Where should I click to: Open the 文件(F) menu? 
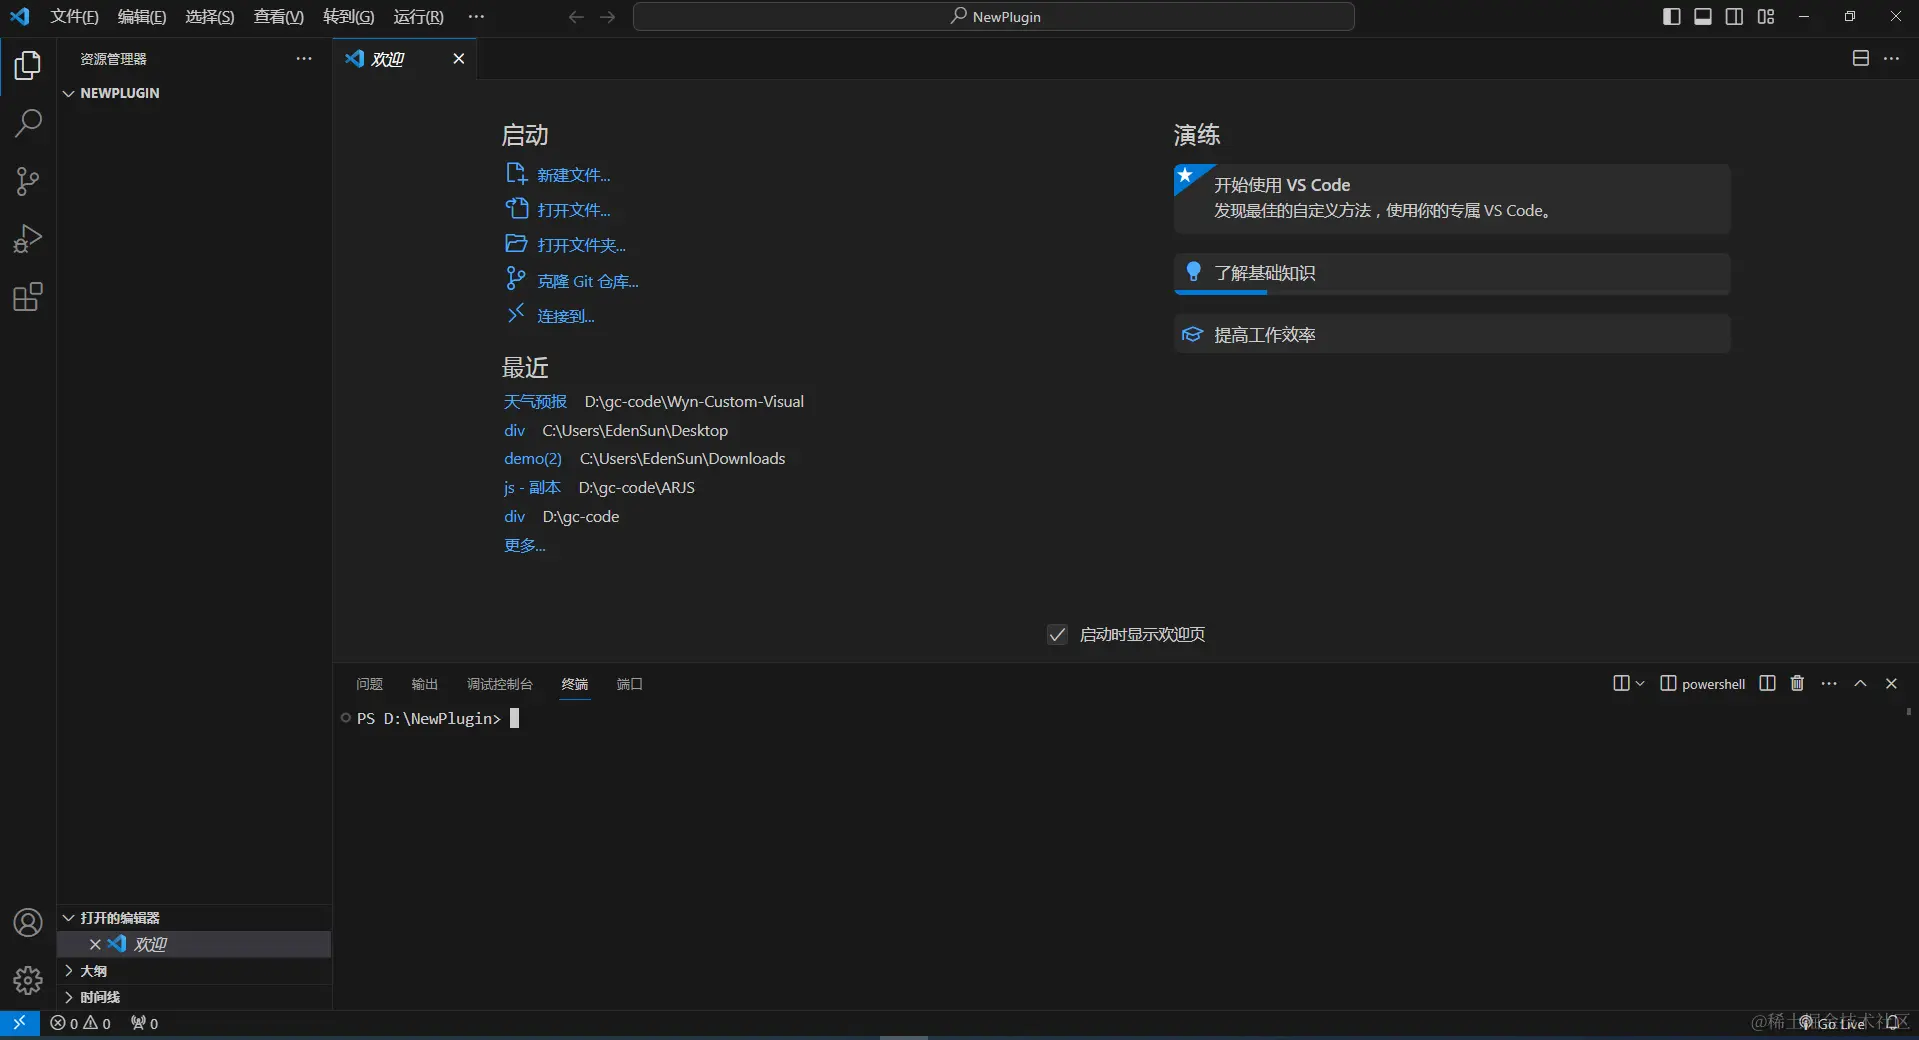coord(74,17)
